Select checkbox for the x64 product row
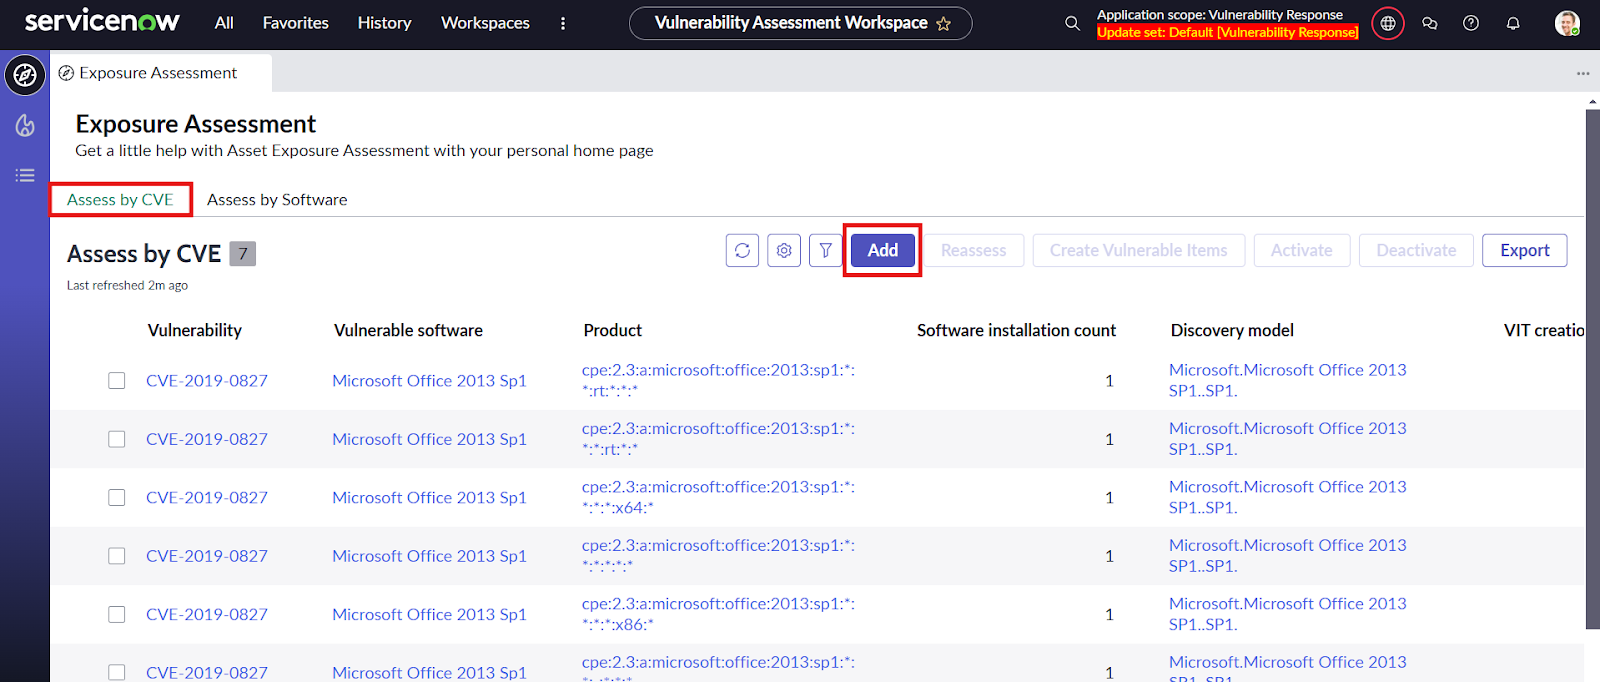The image size is (1600, 682). (x=117, y=498)
